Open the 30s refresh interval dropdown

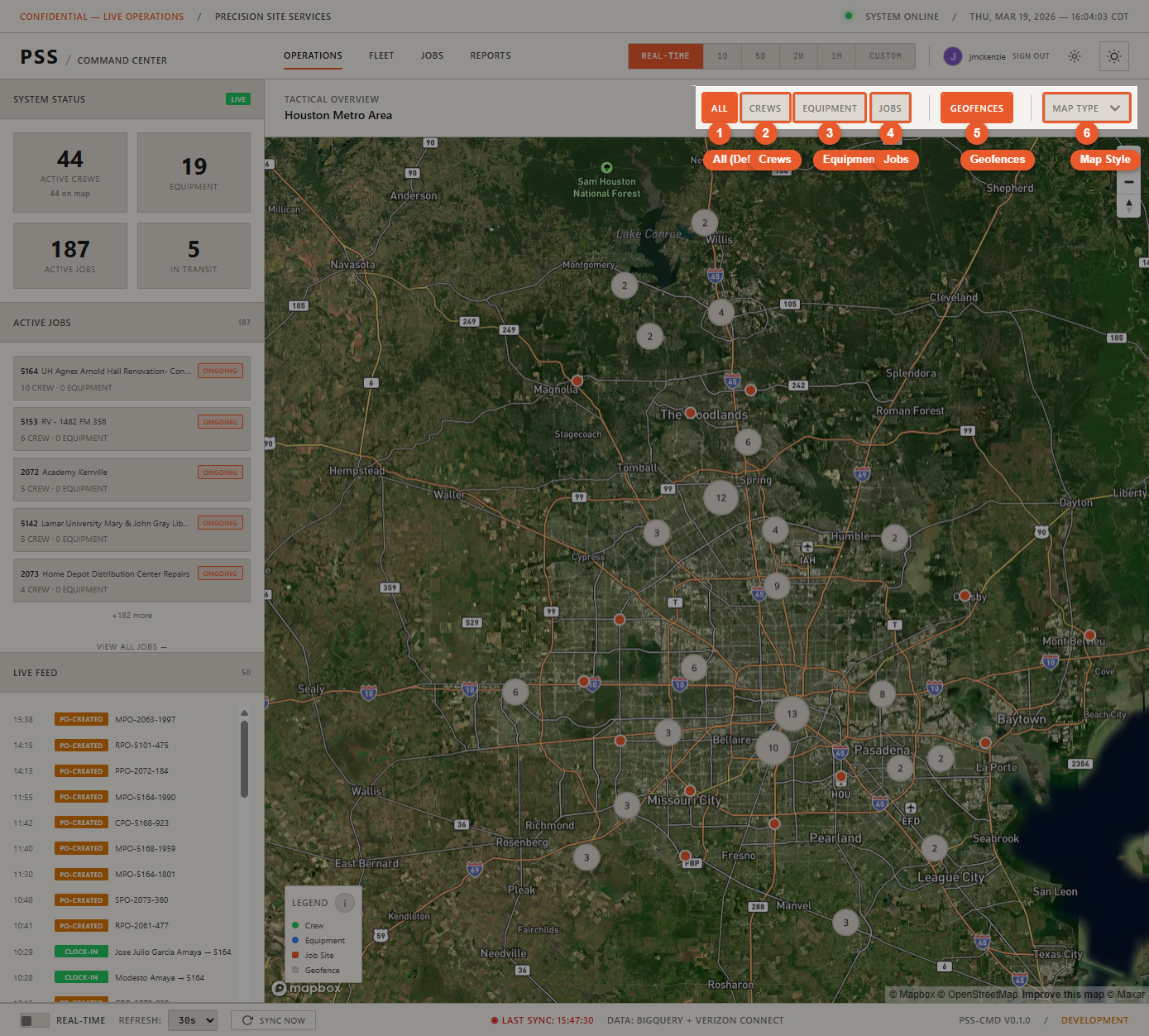(x=192, y=1020)
